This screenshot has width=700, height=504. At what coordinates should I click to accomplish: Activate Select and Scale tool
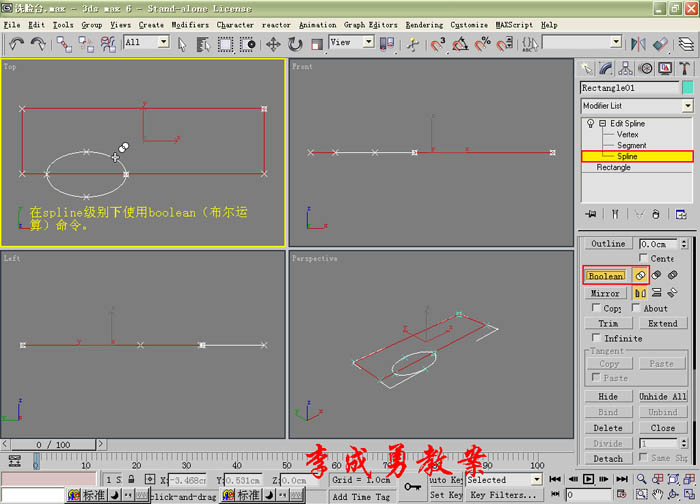click(x=317, y=44)
